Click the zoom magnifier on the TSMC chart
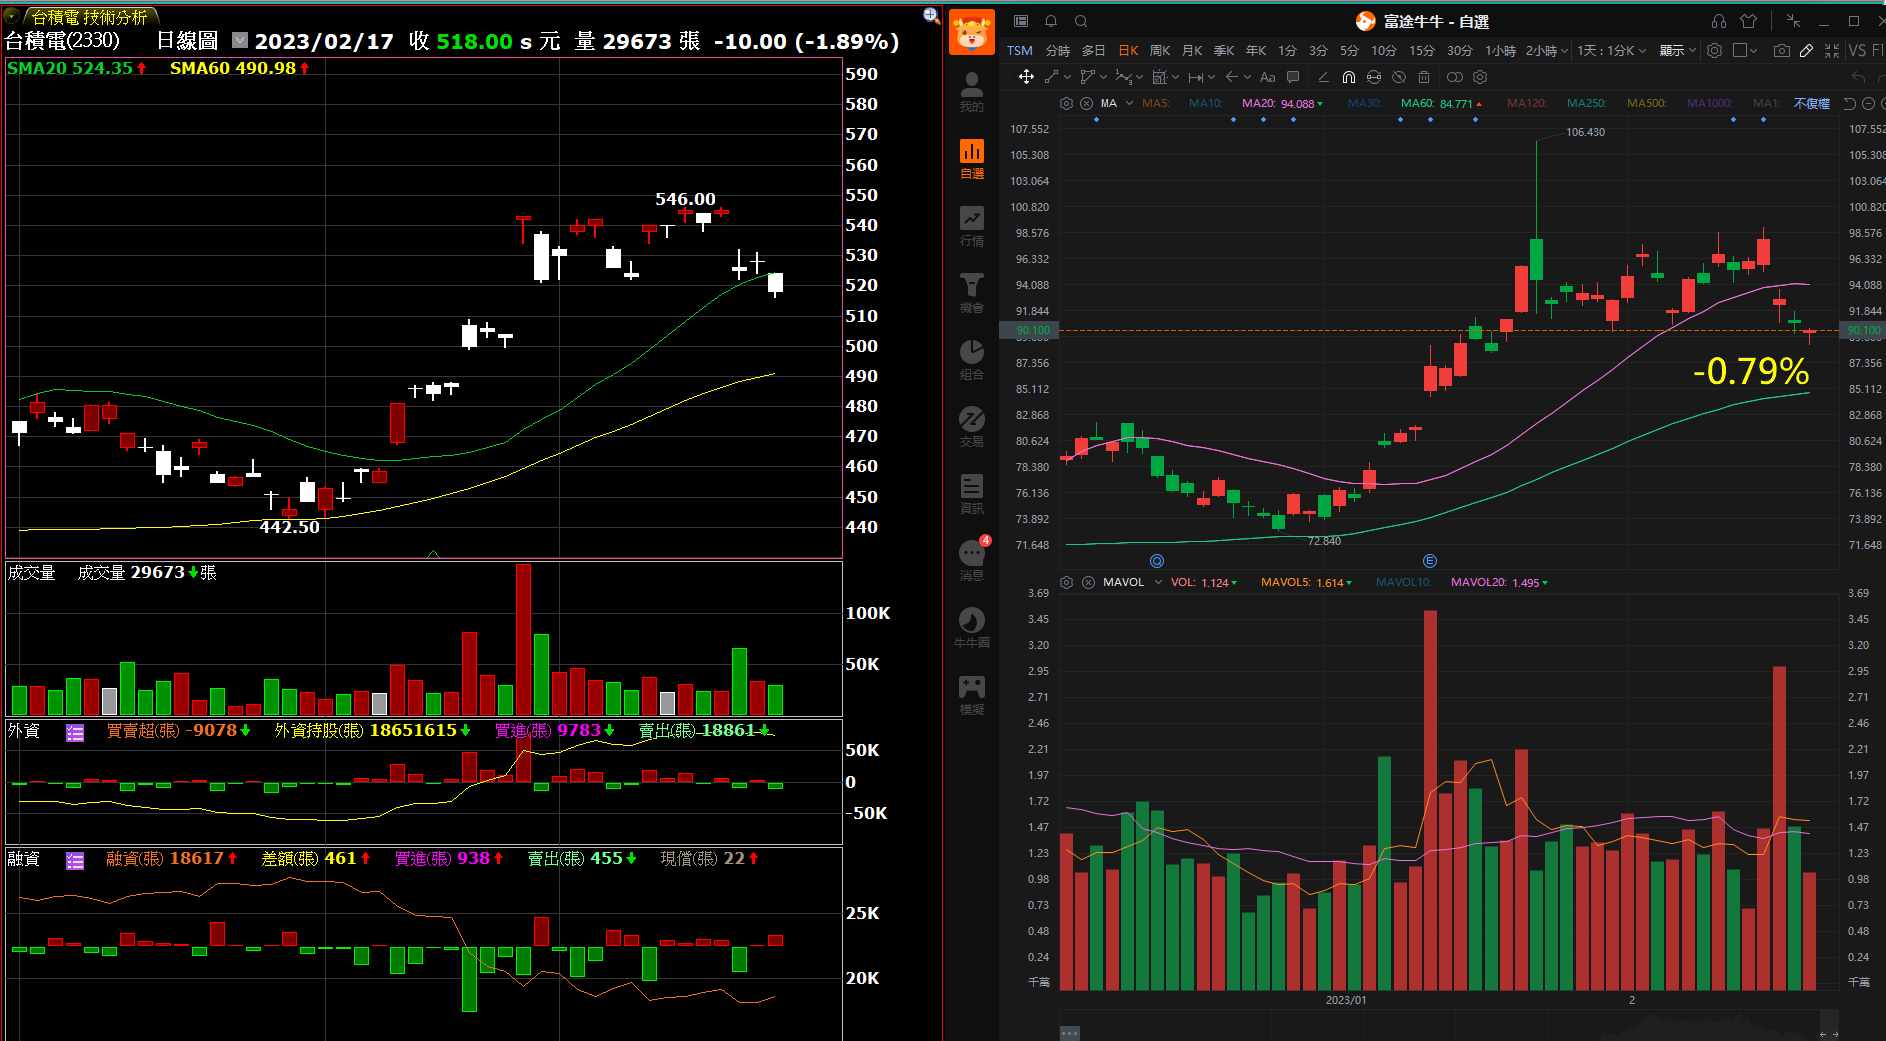1886x1041 pixels. click(x=931, y=15)
